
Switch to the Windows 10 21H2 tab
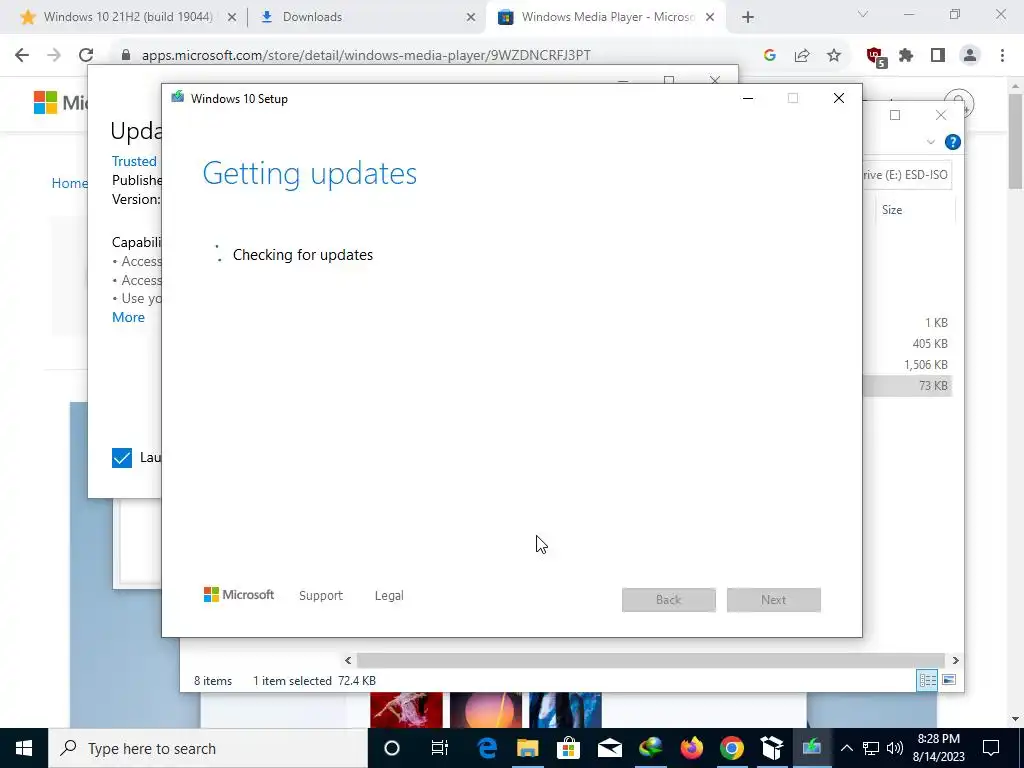click(x=127, y=17)
